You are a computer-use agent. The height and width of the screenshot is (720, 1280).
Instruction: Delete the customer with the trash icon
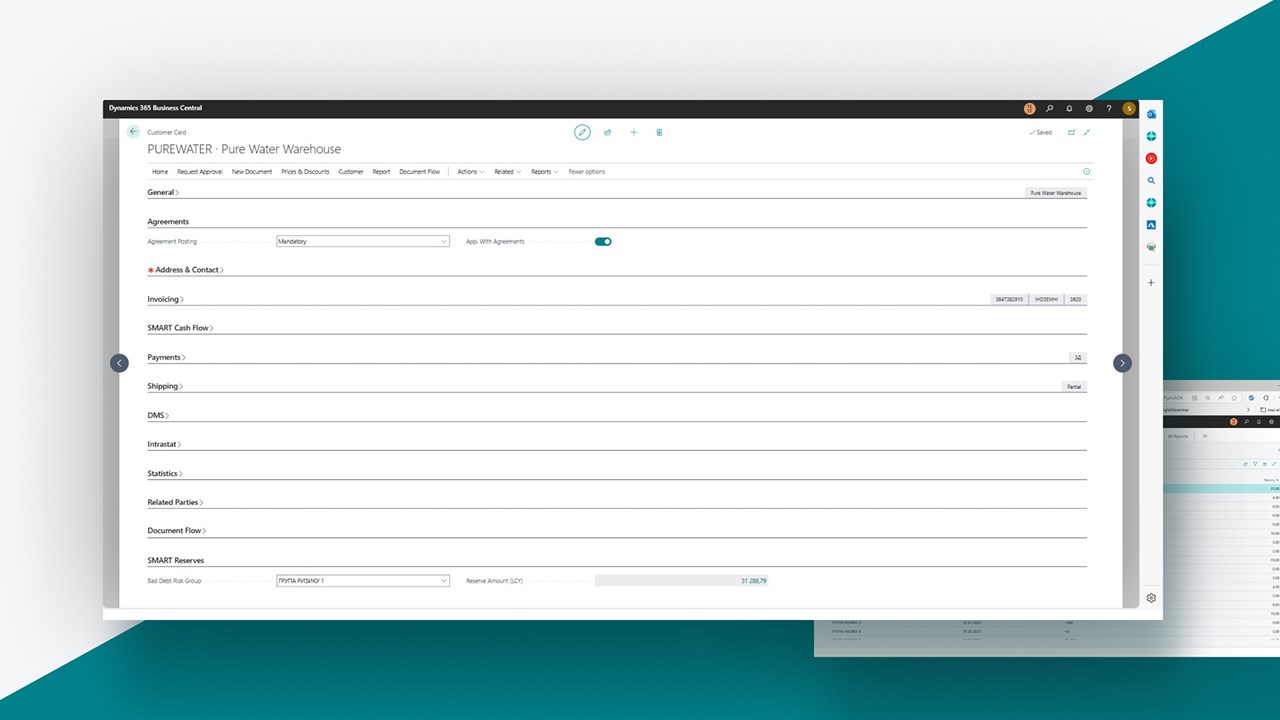[x=659, y=132]
